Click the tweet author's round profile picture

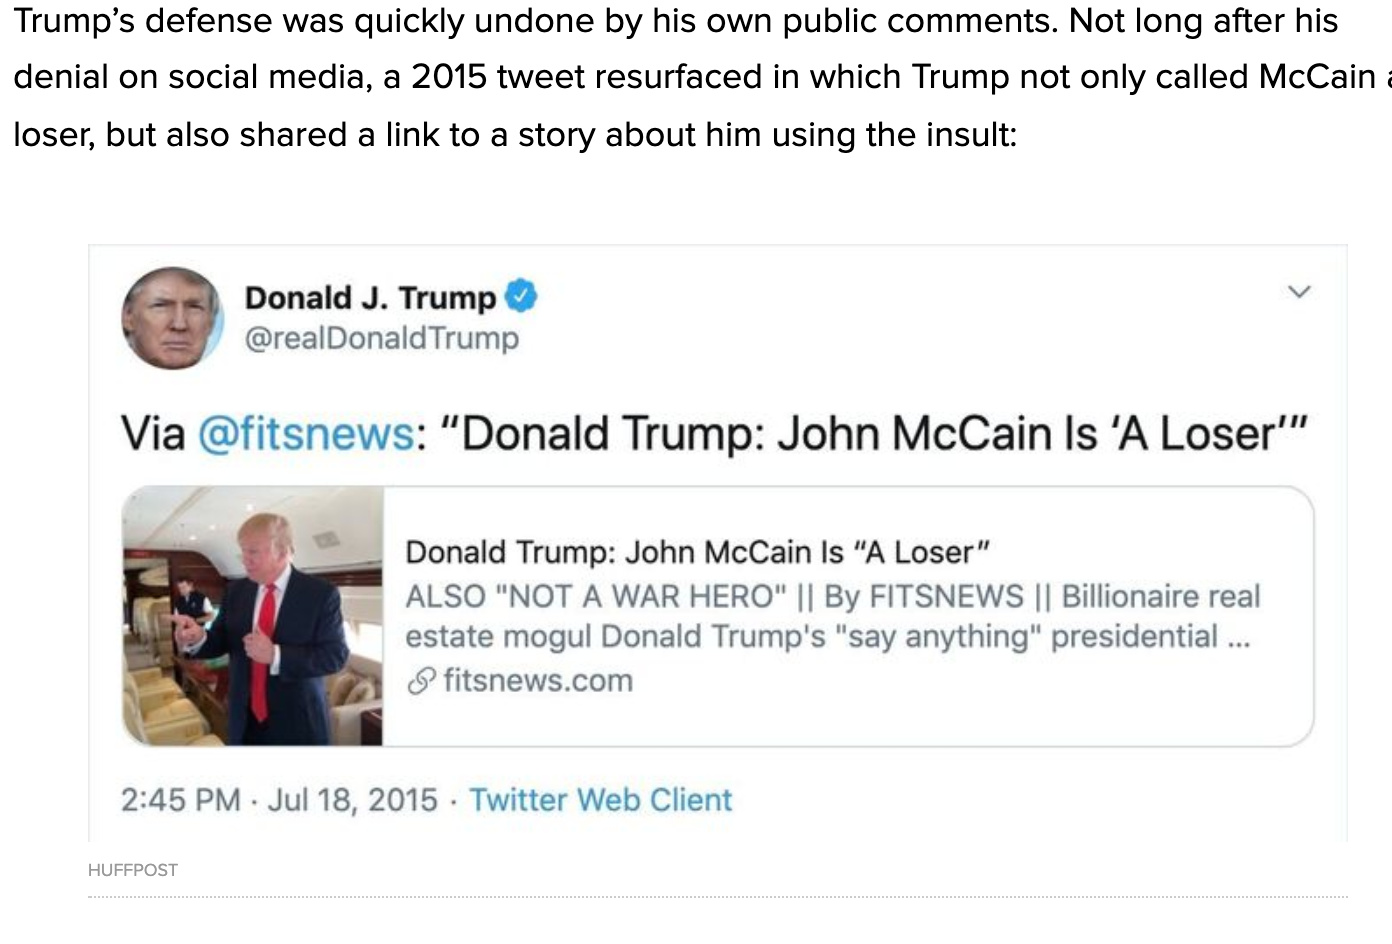point(172,318)
